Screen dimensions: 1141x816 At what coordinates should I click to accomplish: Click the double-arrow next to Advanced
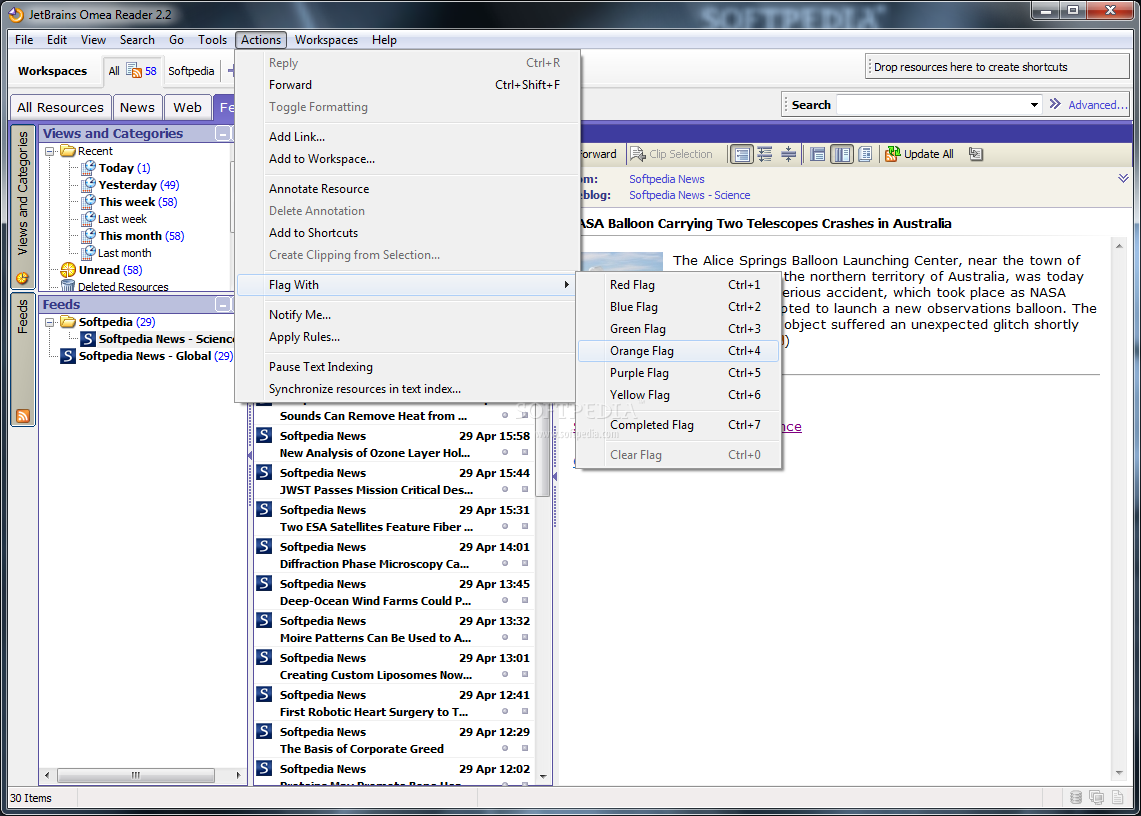[1055, 104]
